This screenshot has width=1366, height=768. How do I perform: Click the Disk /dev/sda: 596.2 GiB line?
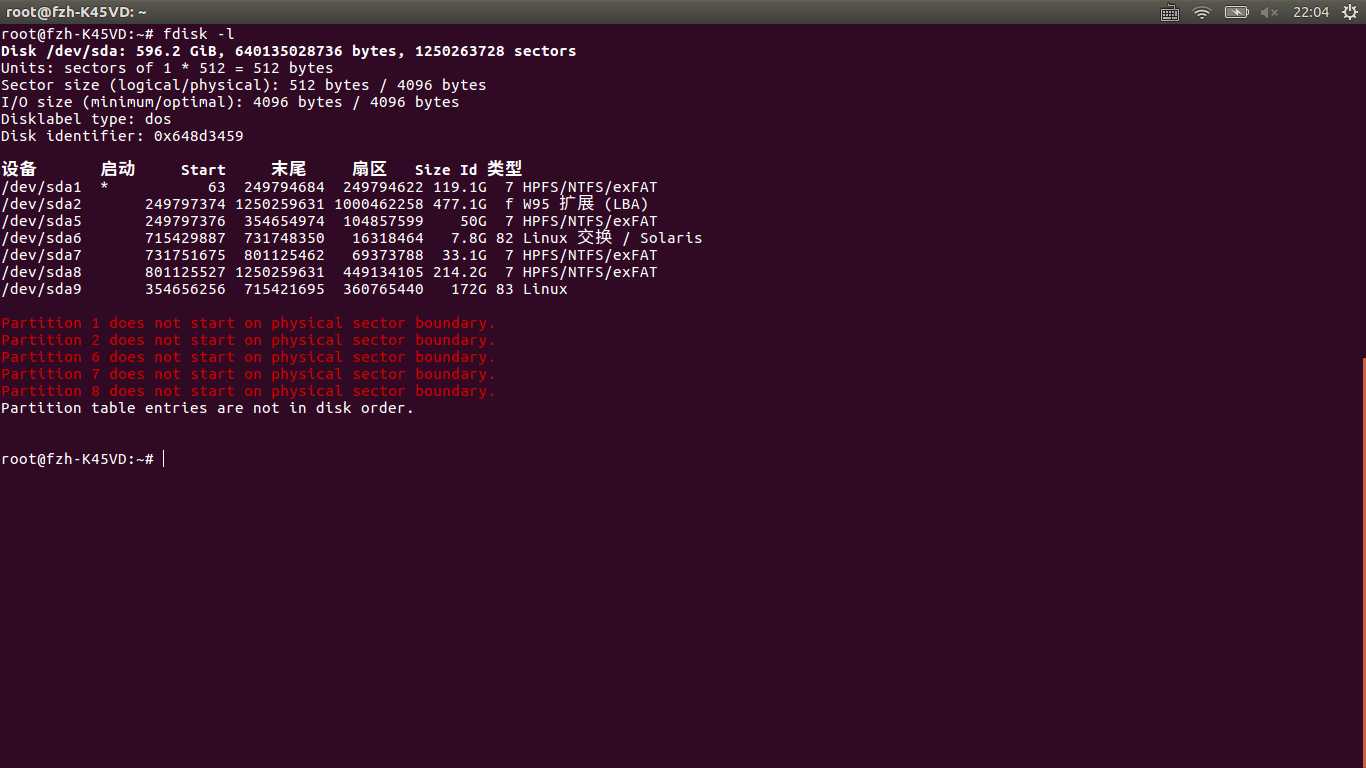(x=288, y=51)
